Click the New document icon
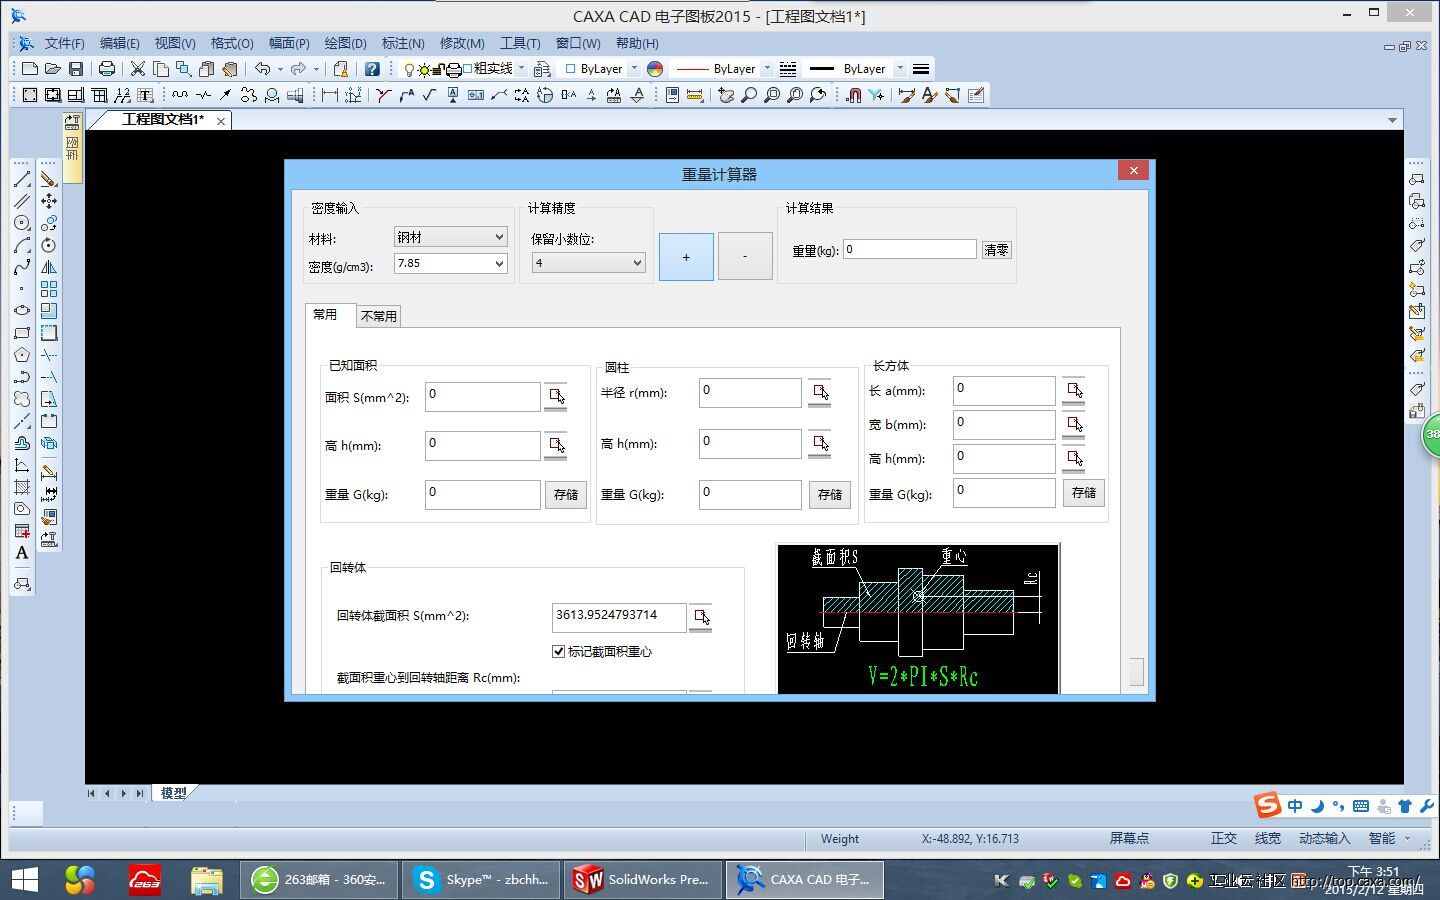Screen dimensions: 1440x900 tap(30, 69)
